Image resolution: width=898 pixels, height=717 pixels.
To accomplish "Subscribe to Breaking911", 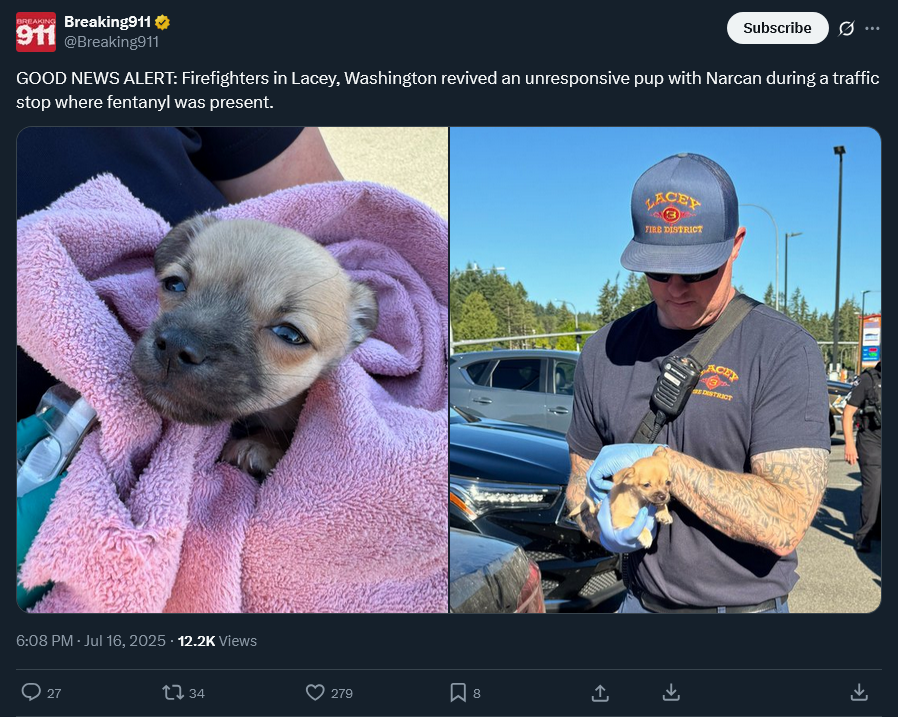I will point(777,28).
